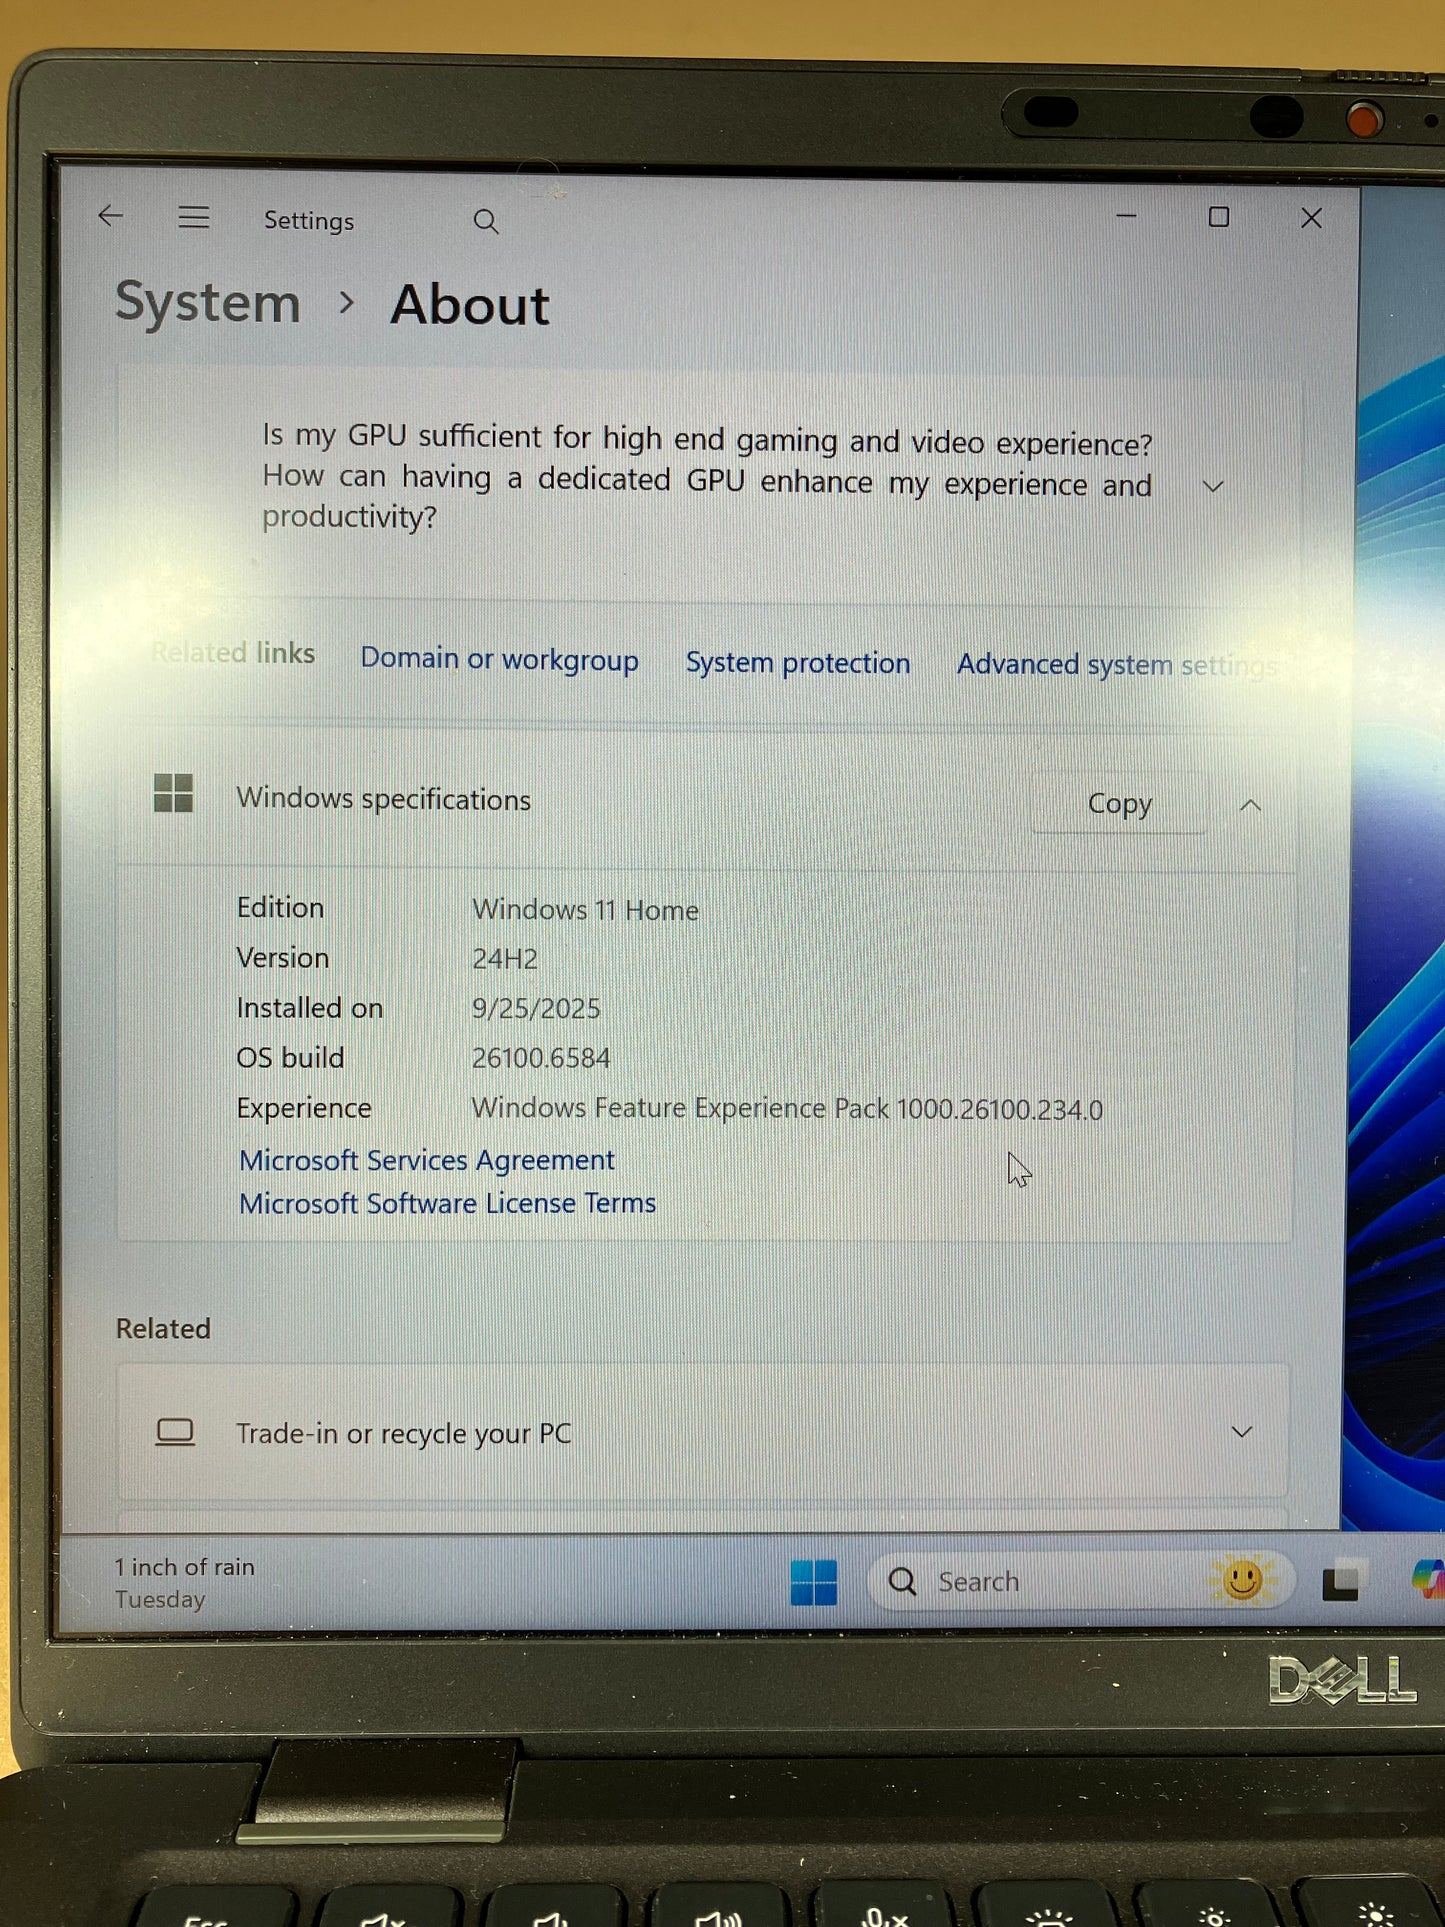Open System protection link
This screenshot has width=1445, height=1927.
[x=797, y=663]
